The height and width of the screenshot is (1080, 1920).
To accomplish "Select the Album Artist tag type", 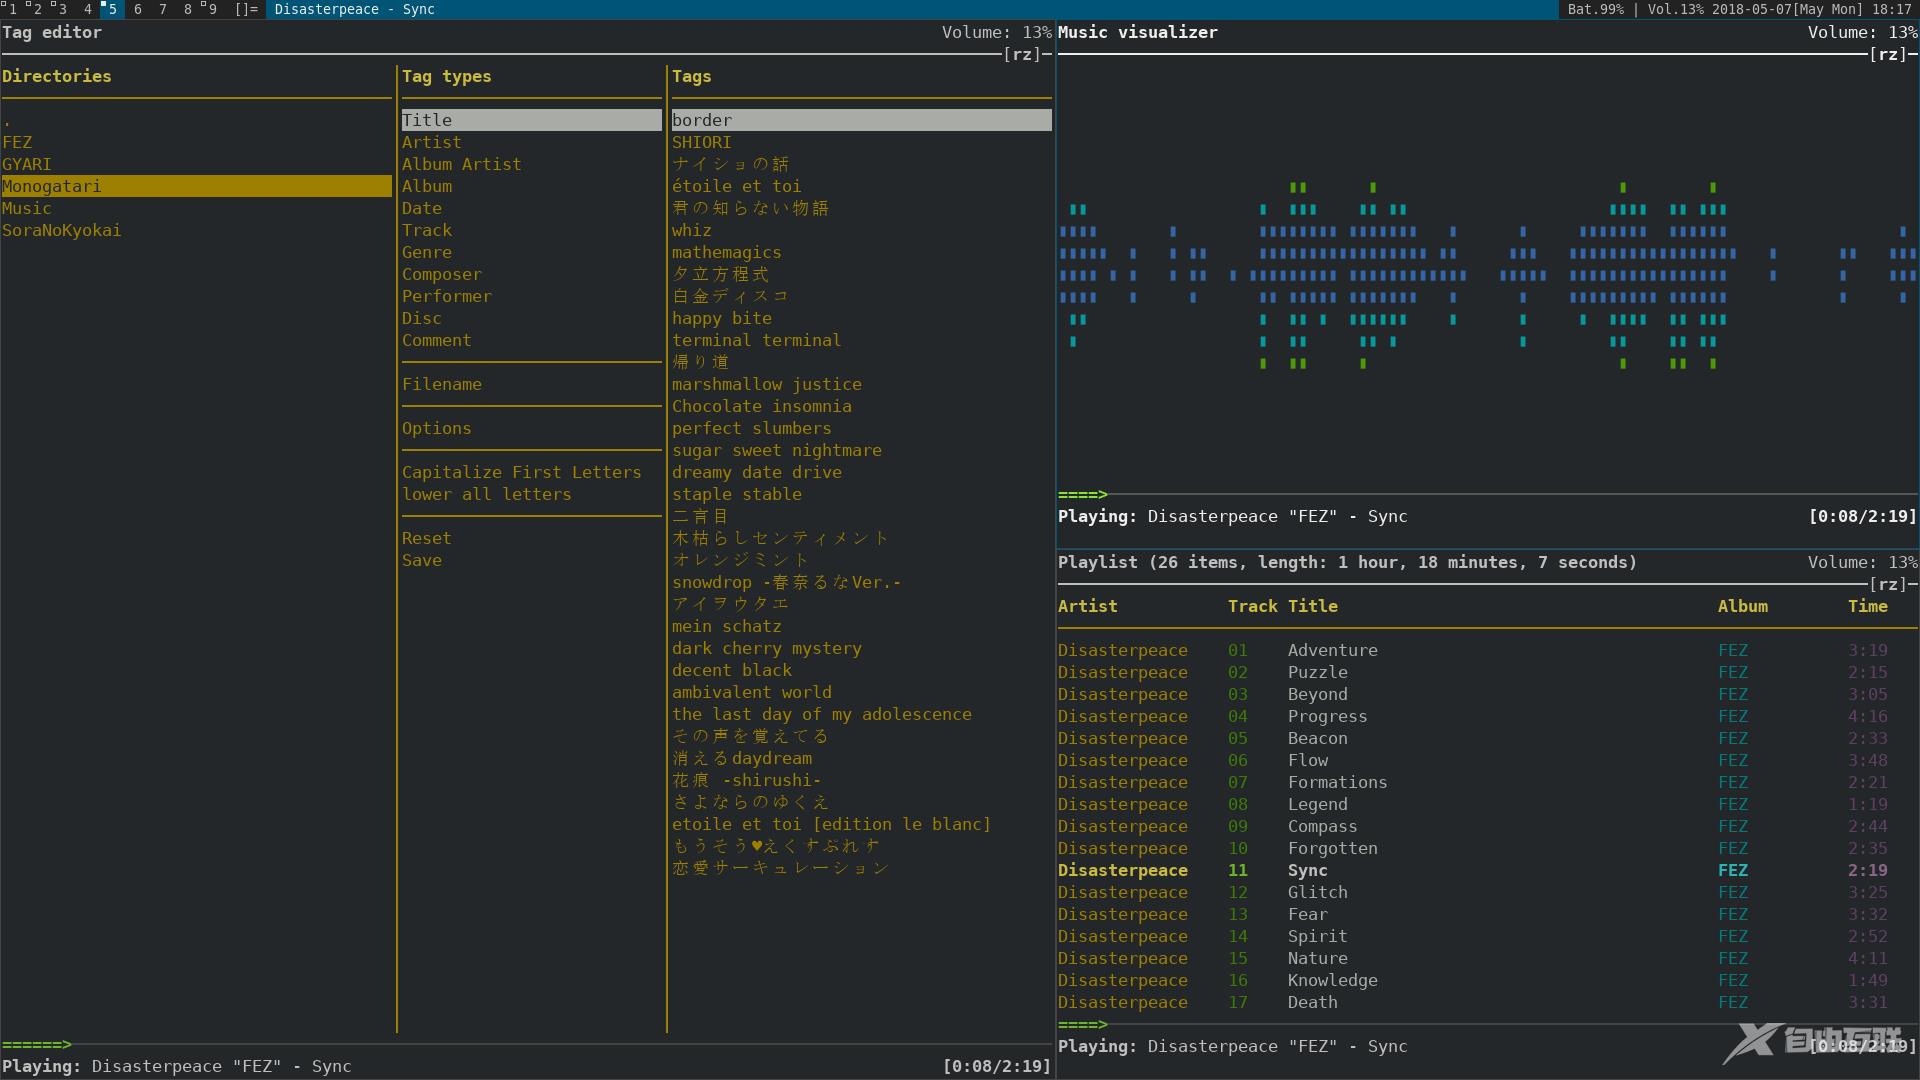I will (532, 164).
